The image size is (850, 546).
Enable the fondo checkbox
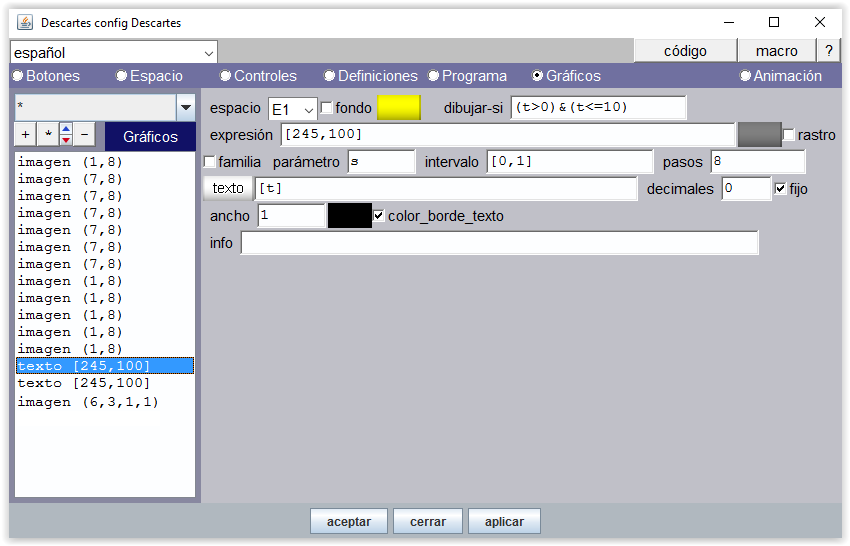point(327,108)
